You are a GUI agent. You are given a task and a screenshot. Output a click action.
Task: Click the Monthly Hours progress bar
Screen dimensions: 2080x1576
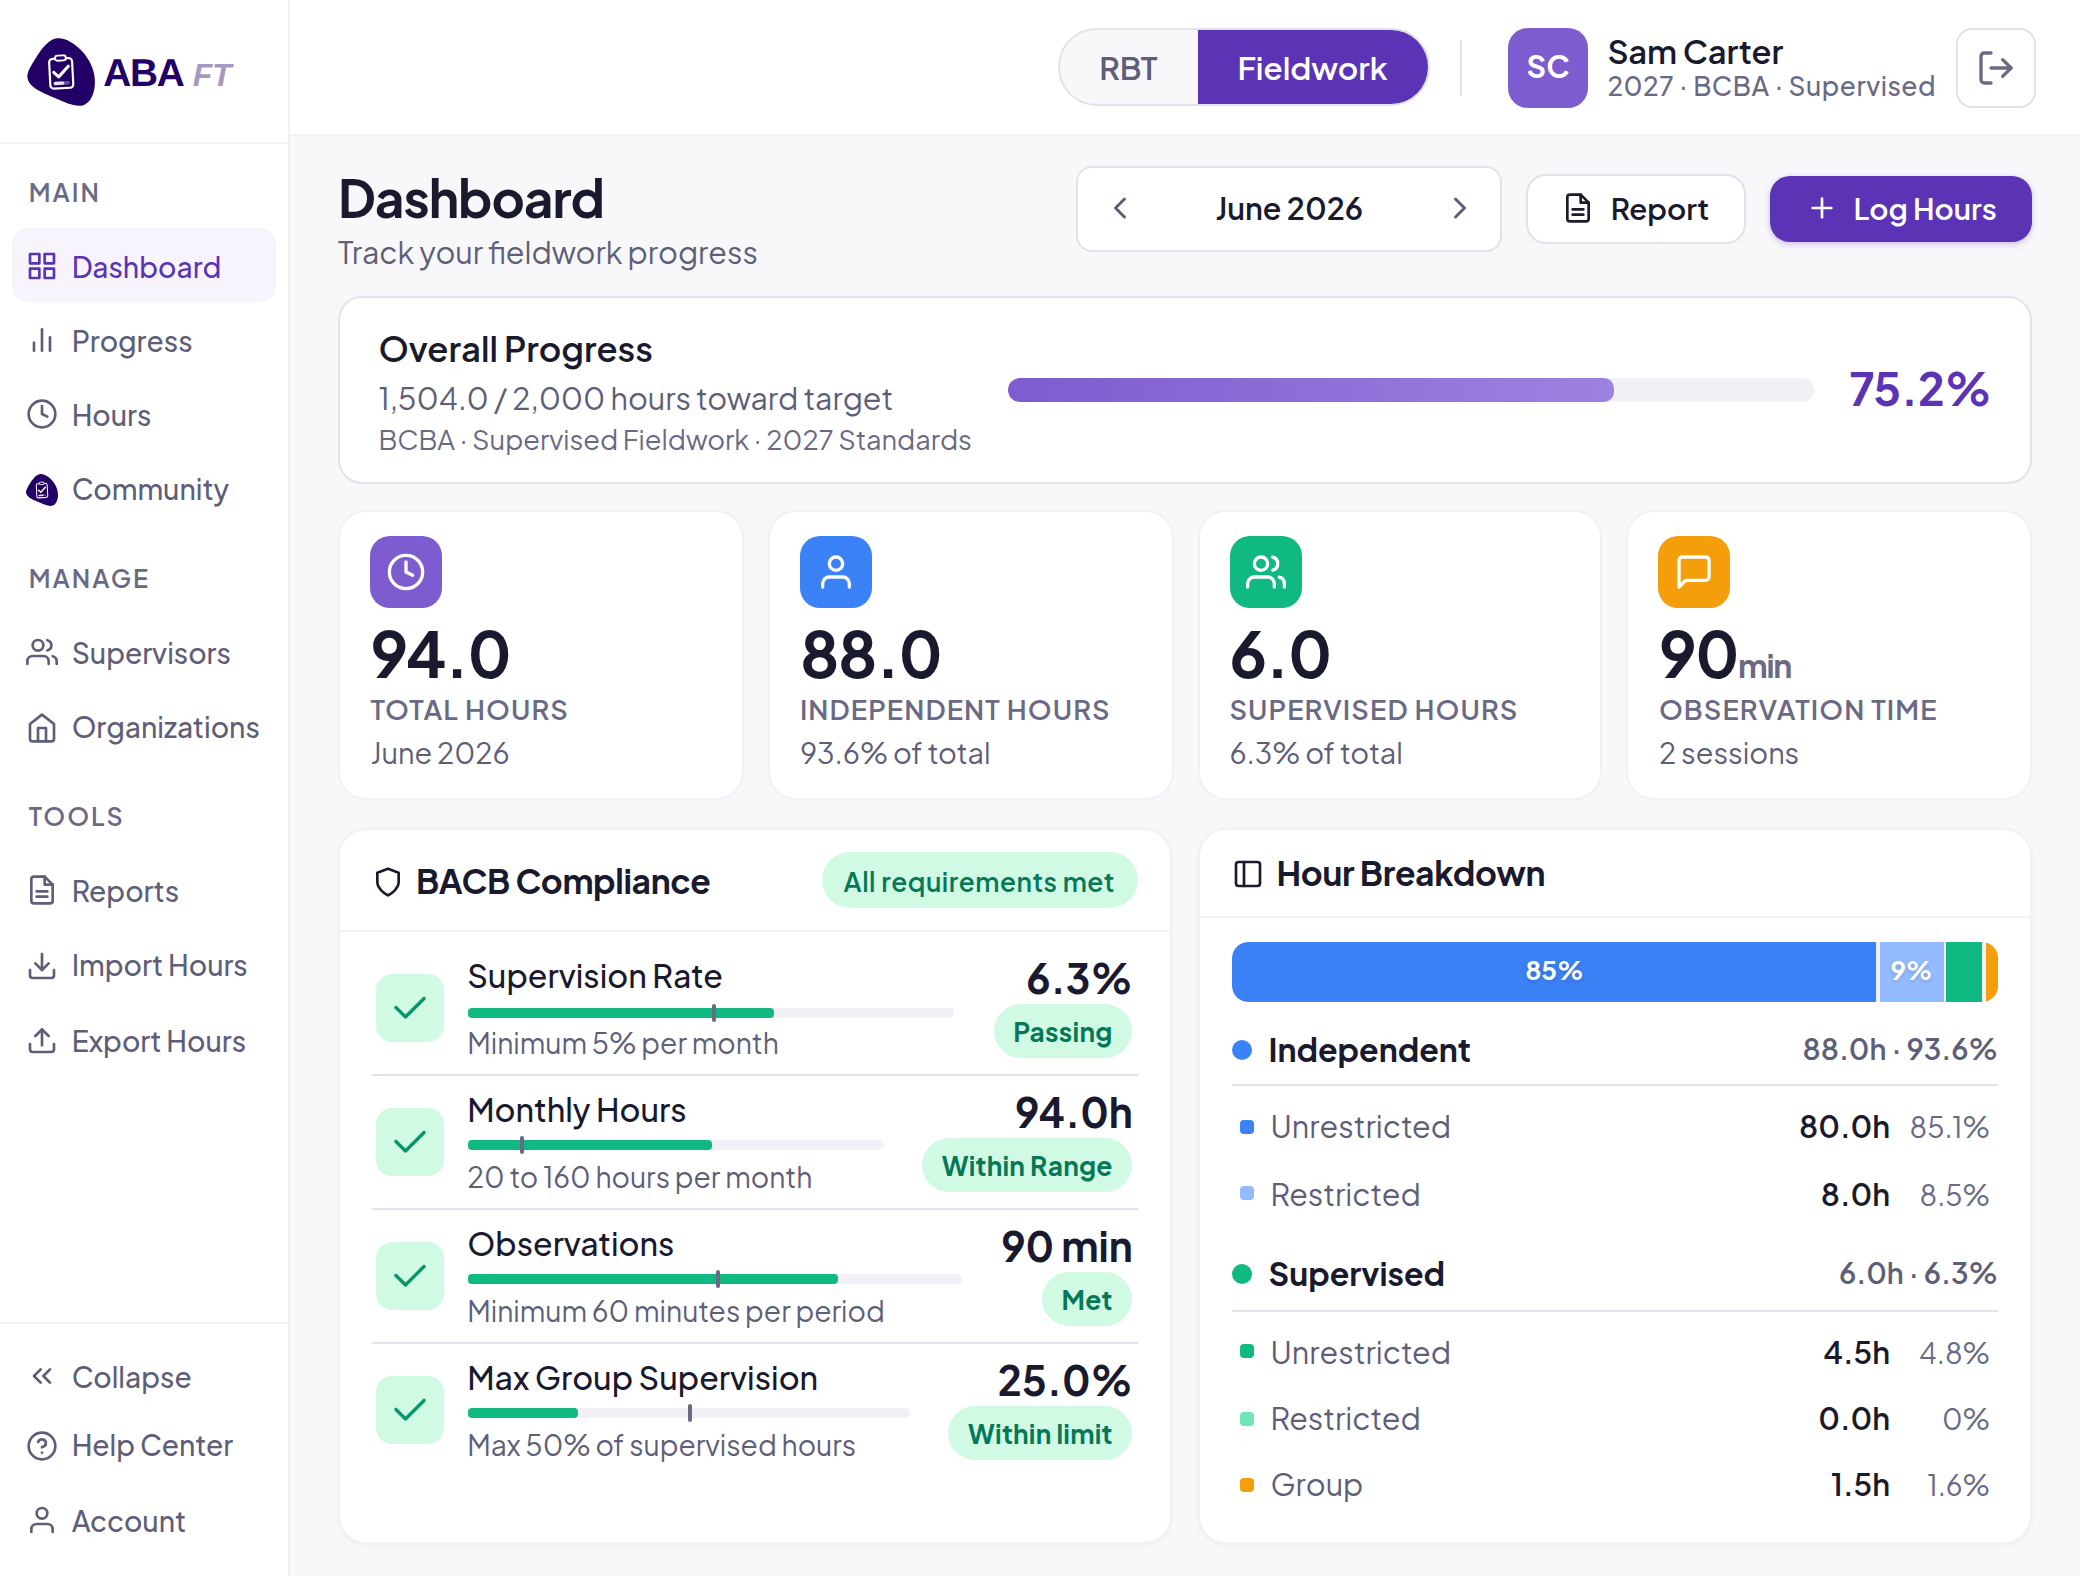coord(675,1145)
